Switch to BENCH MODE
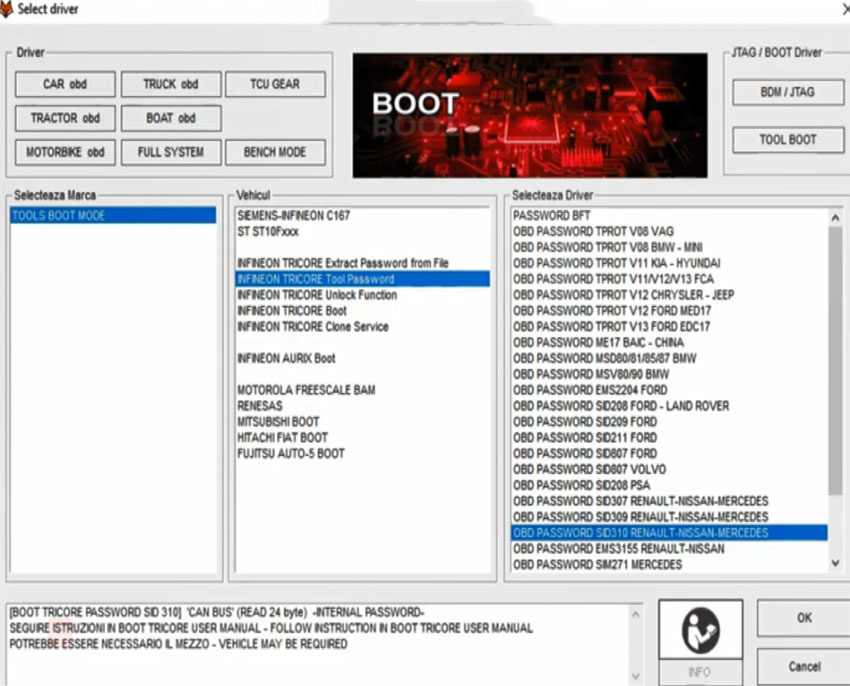 click(x=275, y=153)
